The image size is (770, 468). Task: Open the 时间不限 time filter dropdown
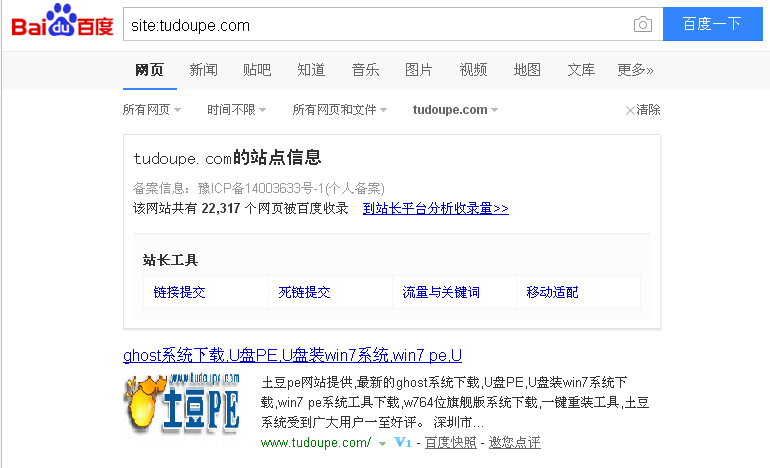point(236,110)
